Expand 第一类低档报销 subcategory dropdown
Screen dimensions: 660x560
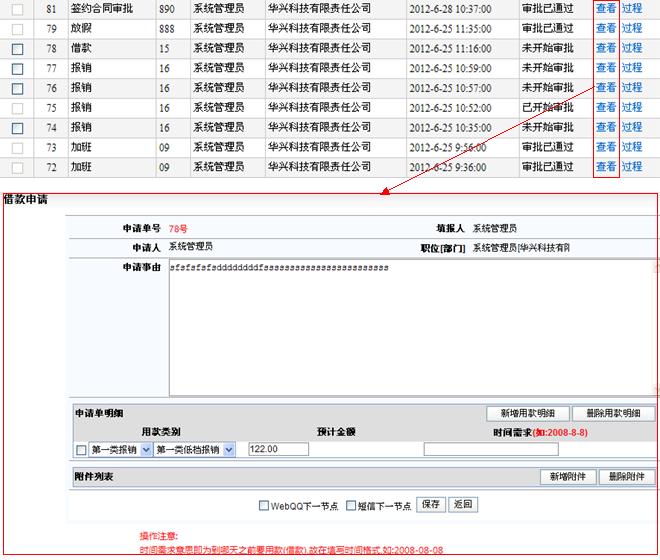[x=195, y=450]
